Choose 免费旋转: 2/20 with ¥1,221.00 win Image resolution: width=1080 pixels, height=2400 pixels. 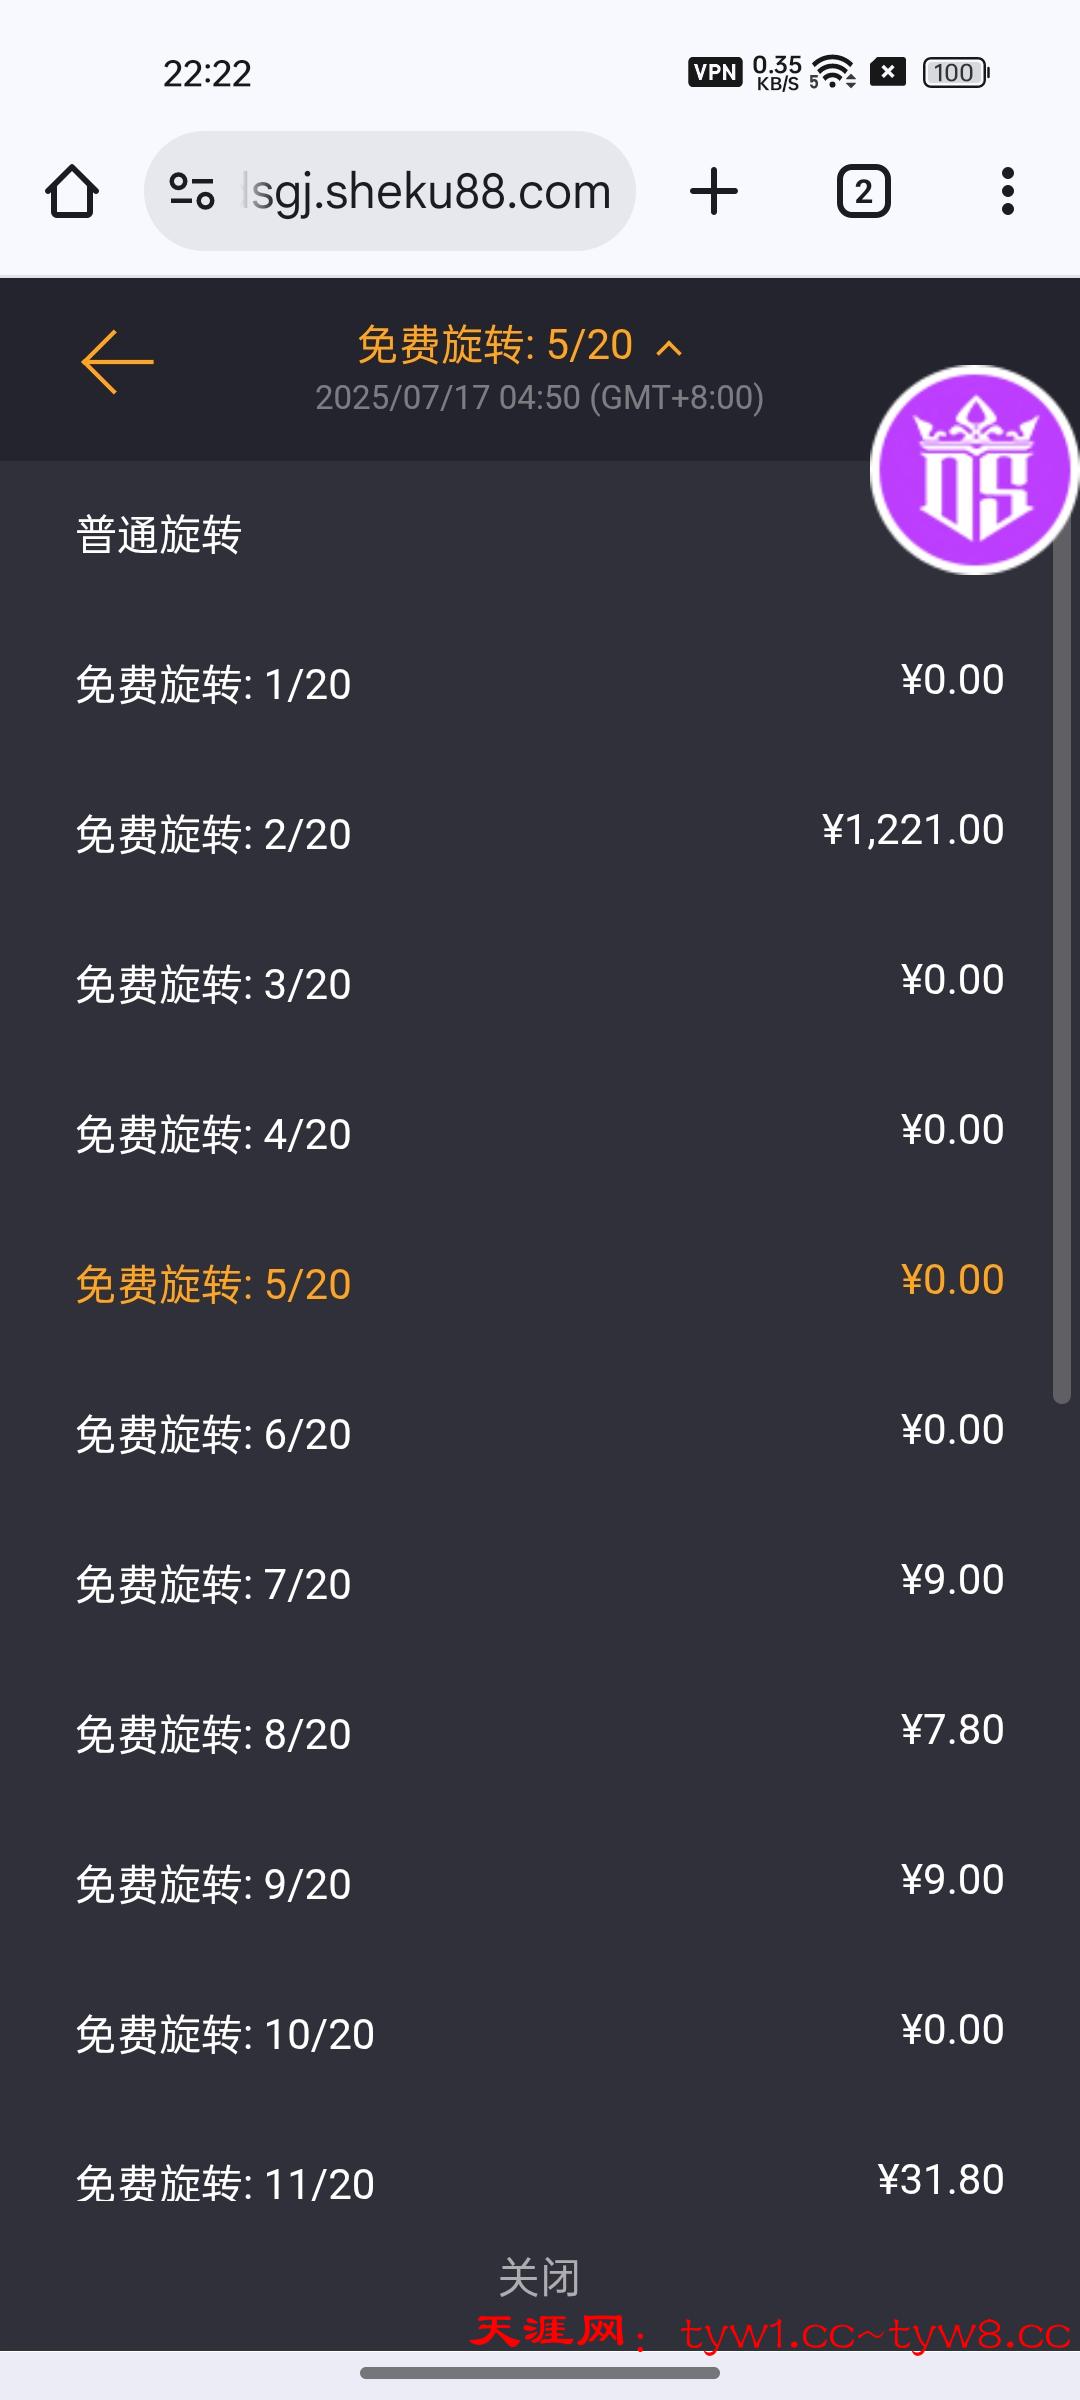540,834
